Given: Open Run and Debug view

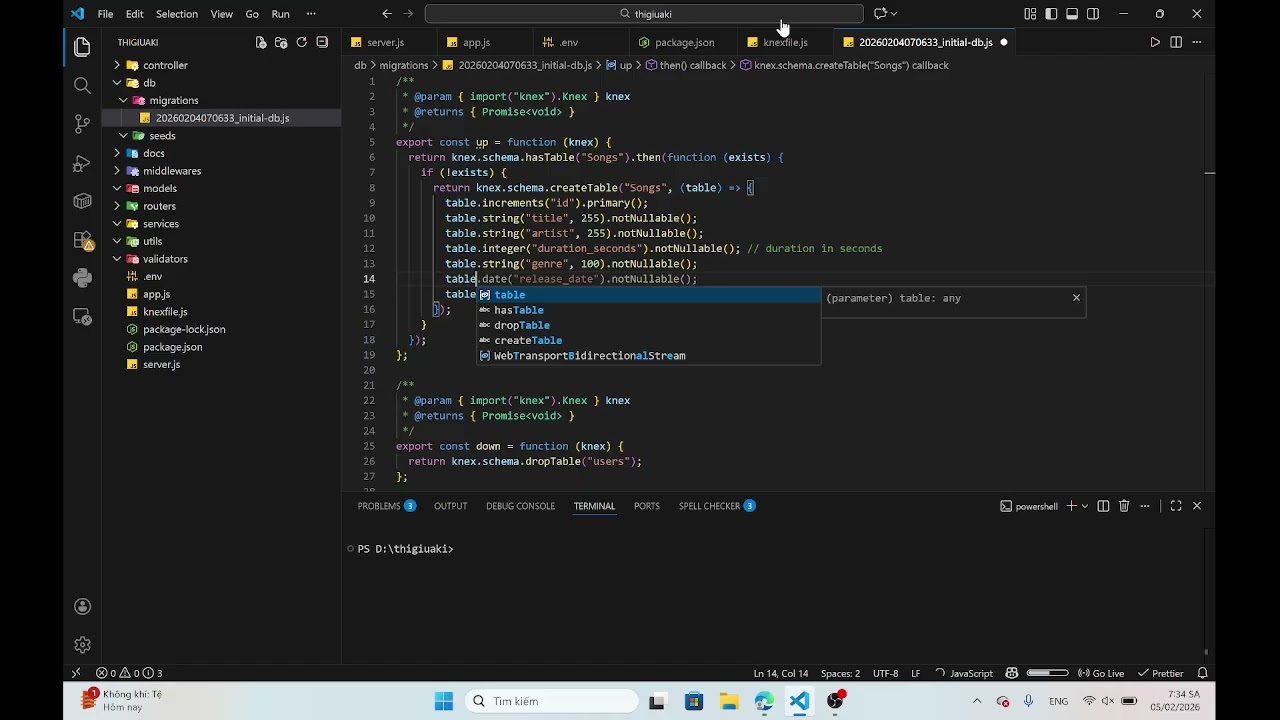Looking at the screenshot, I should [x=82, y=163].
